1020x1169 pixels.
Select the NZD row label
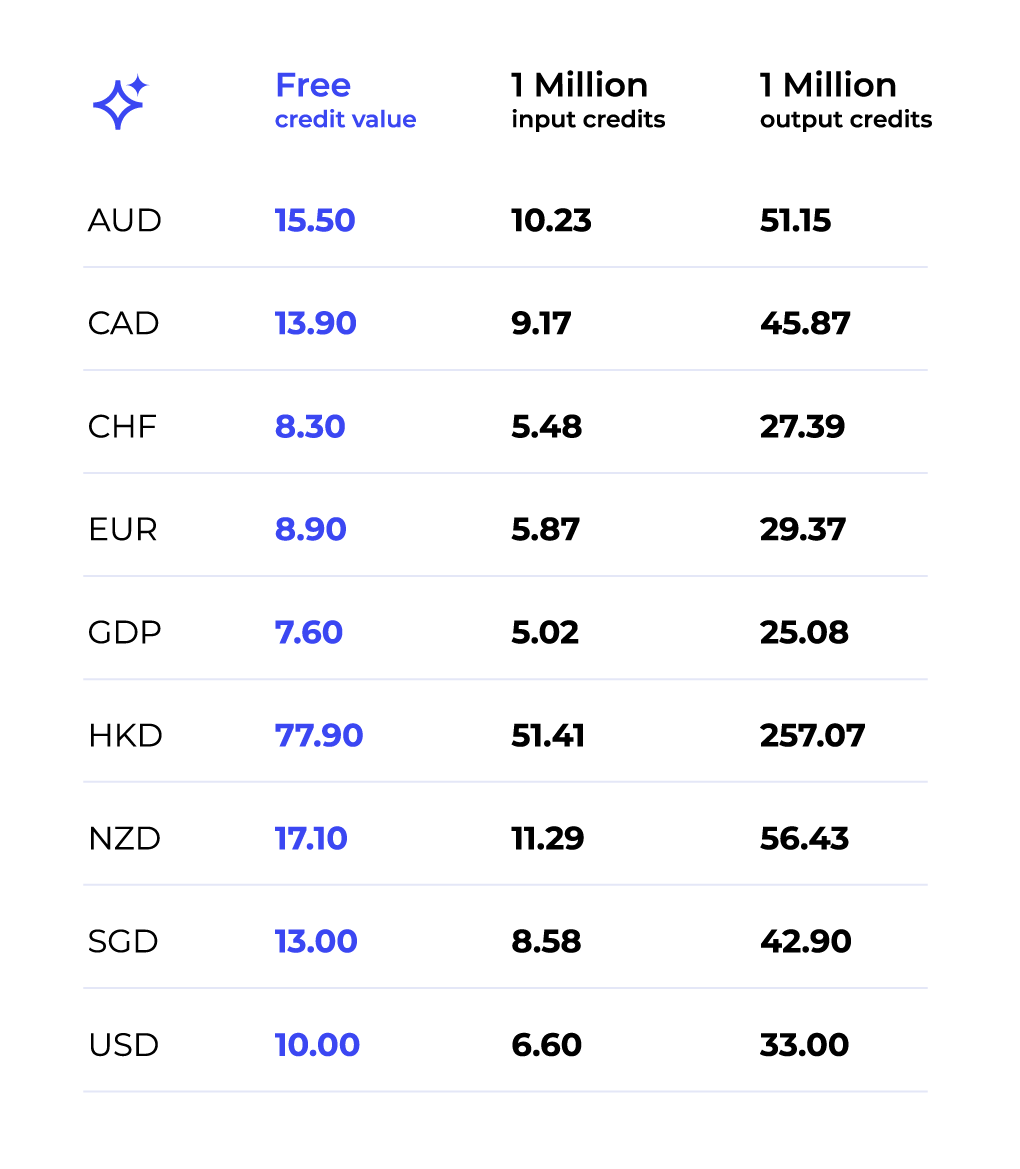(x=124, y=839)
